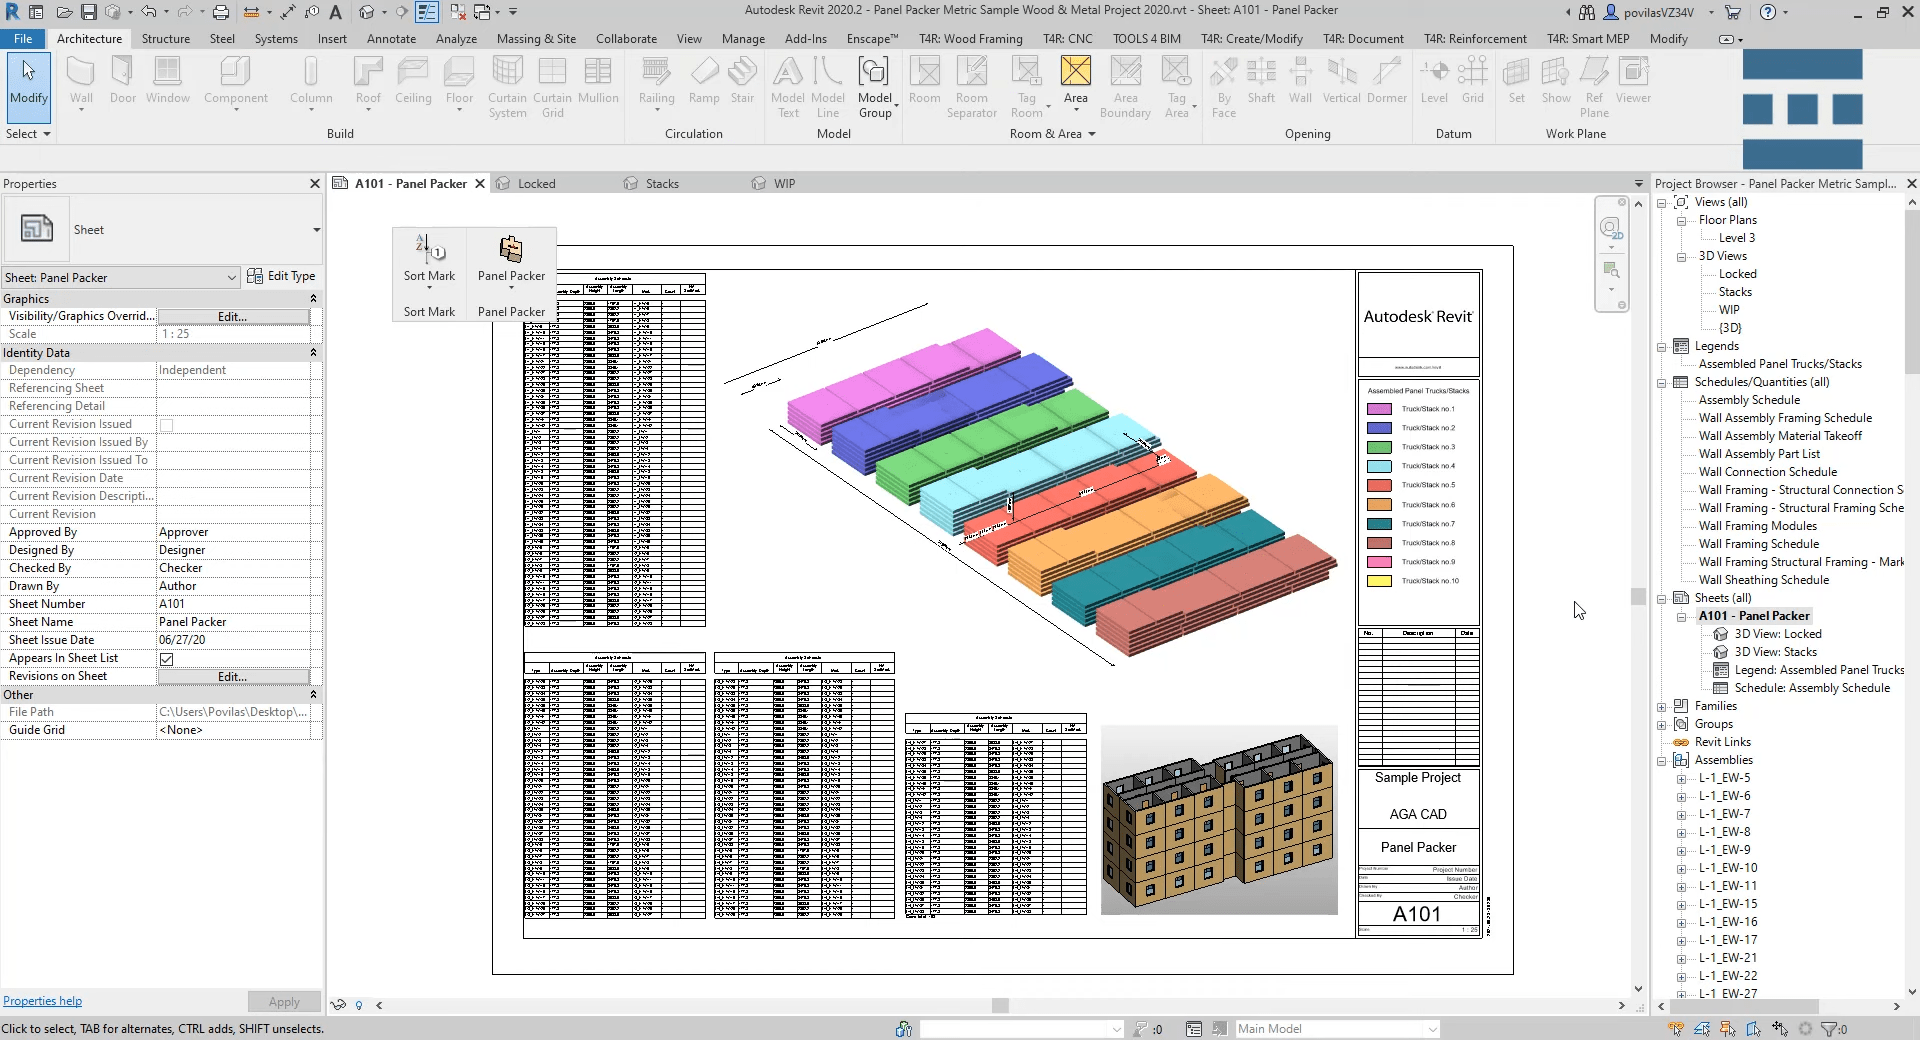Enable the Current Revision Issued checkbox
Viewport: 1920px width, 1040px height.
click(x=166, y=425)
